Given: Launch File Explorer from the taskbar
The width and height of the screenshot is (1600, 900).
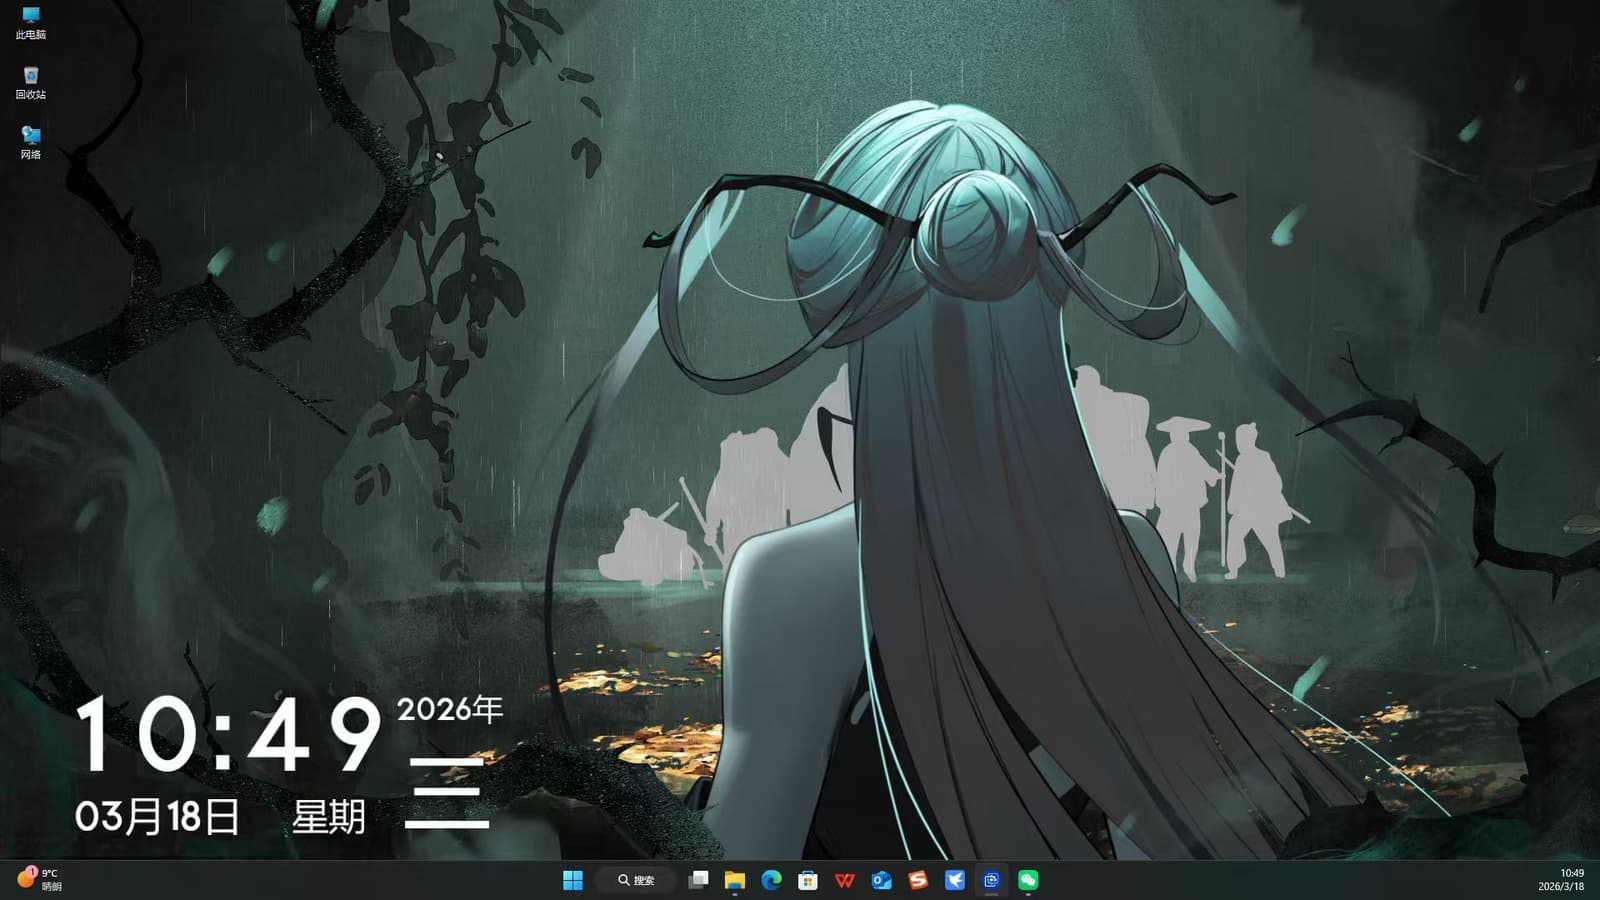Looking at the screenshot, I should pos(735,880).
